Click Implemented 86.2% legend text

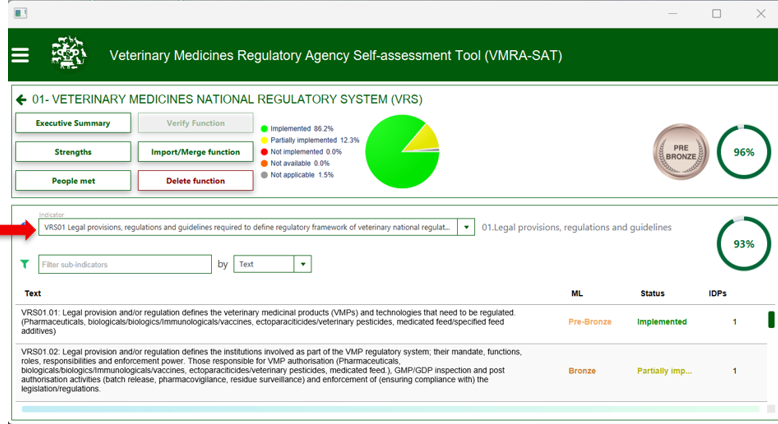tap(302, 129)
